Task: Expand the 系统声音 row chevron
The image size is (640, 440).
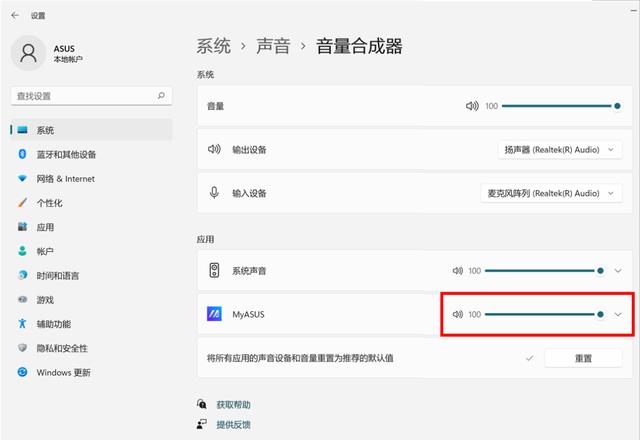Action: (618, 271)
